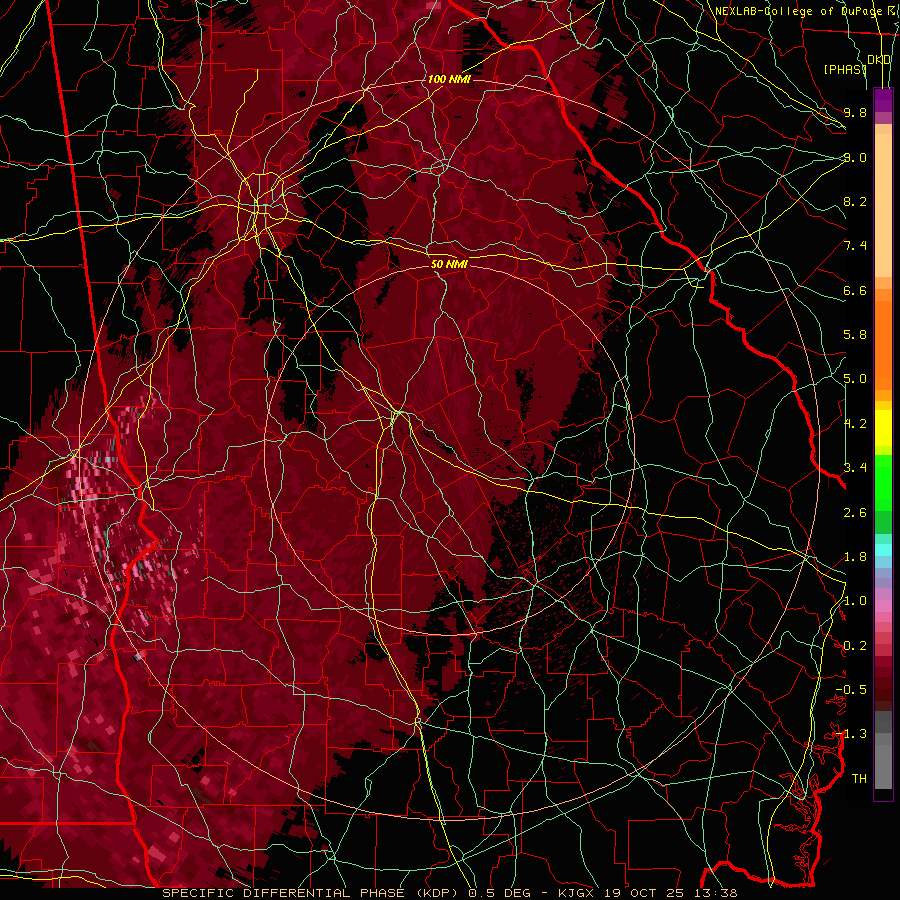
Task: Click the 3.4 legend value
Action: 855,468
